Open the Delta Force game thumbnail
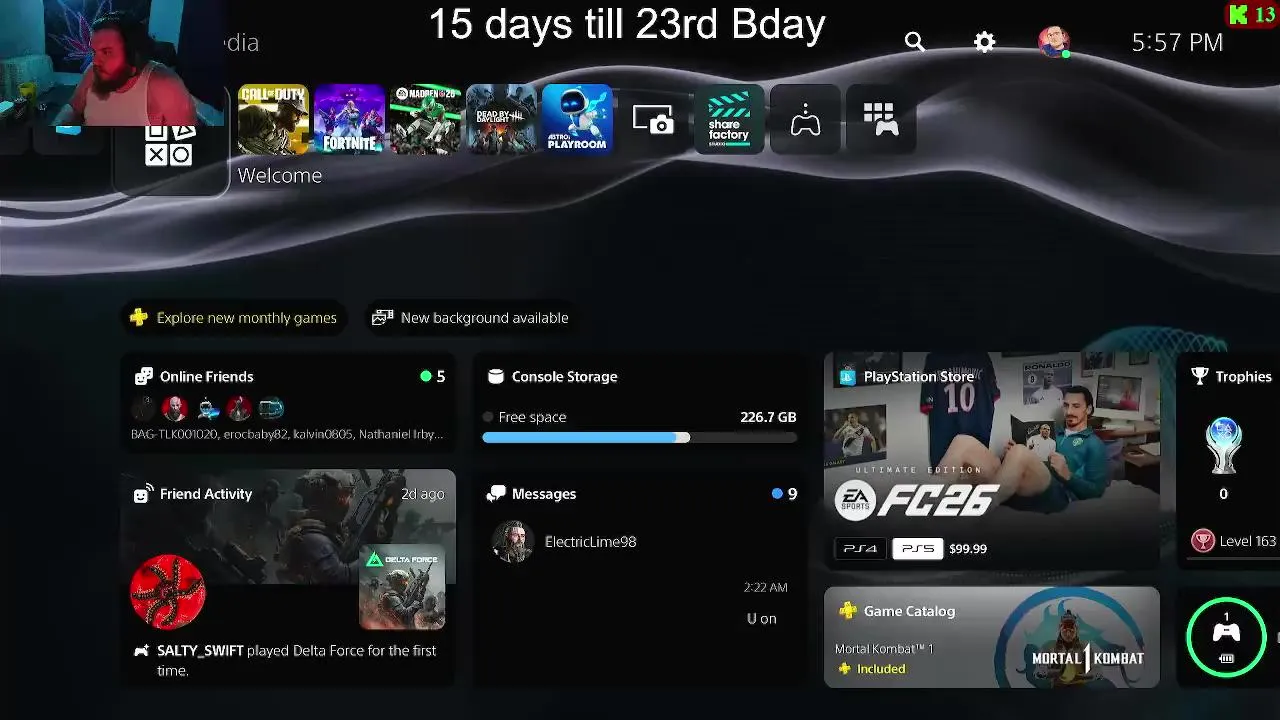 tap(402, 588)
